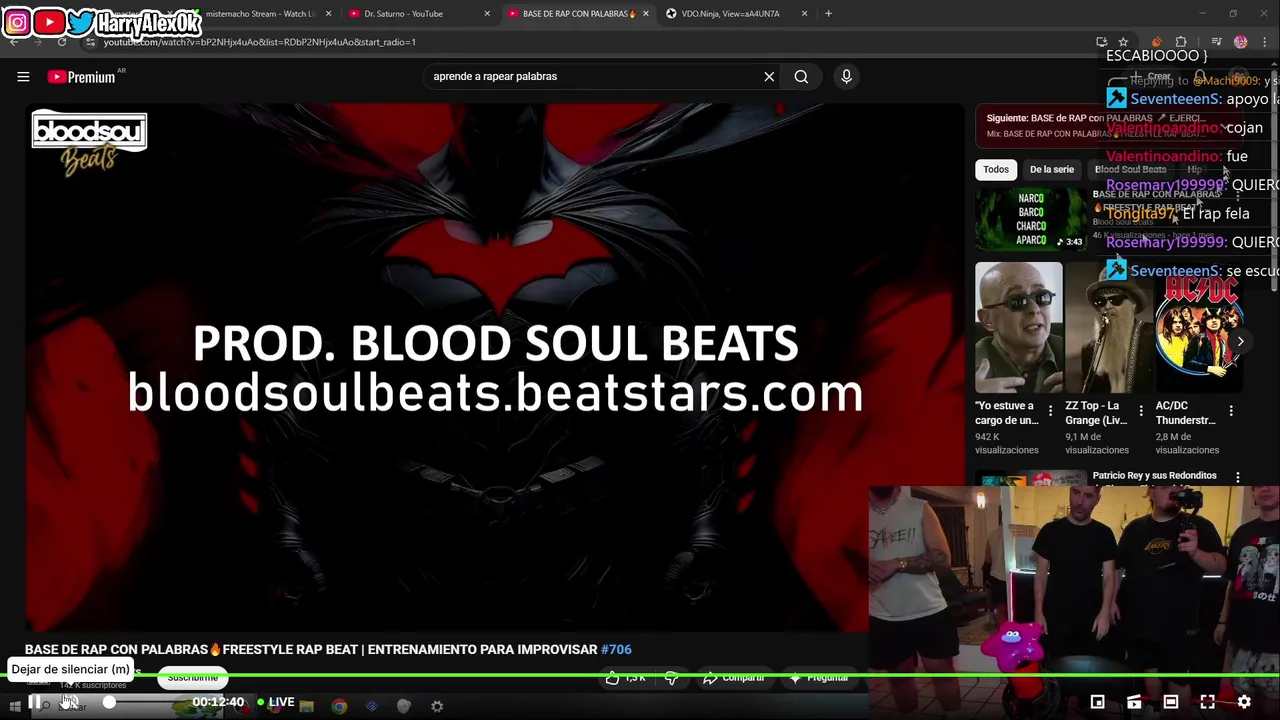Show next shelf videos with right chevron
The height and width of the screenshot is (720, 1280).
point(1240,342)
